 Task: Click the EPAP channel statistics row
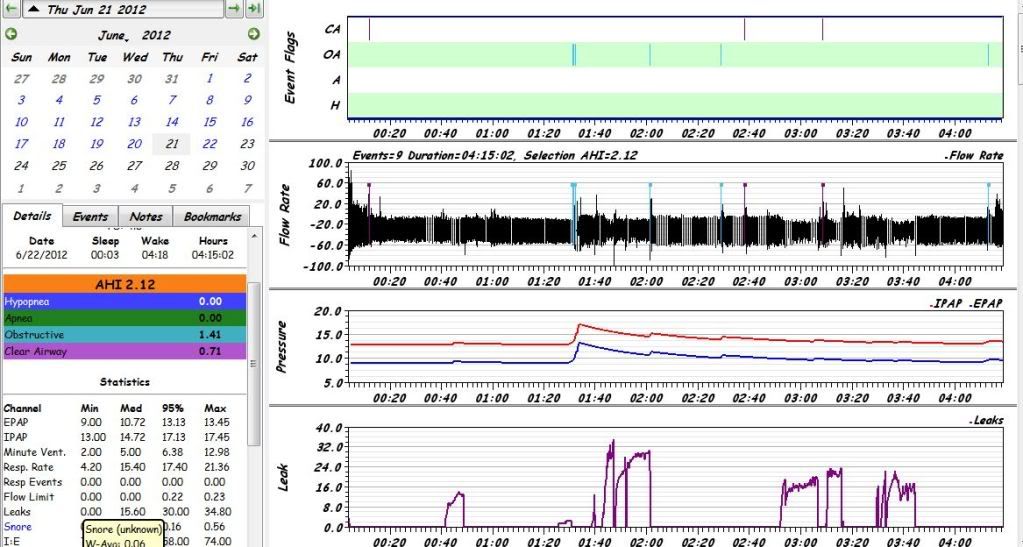(117, 422)
